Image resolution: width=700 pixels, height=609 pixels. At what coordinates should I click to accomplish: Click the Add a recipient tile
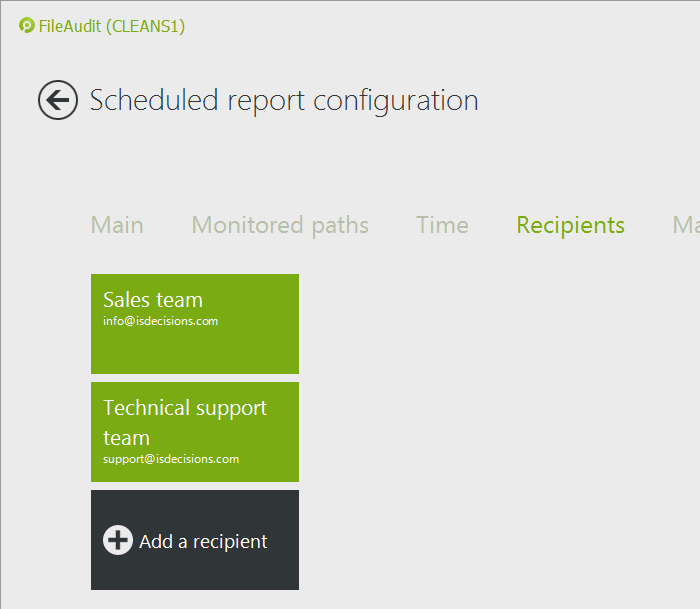(x=195, y=540)
